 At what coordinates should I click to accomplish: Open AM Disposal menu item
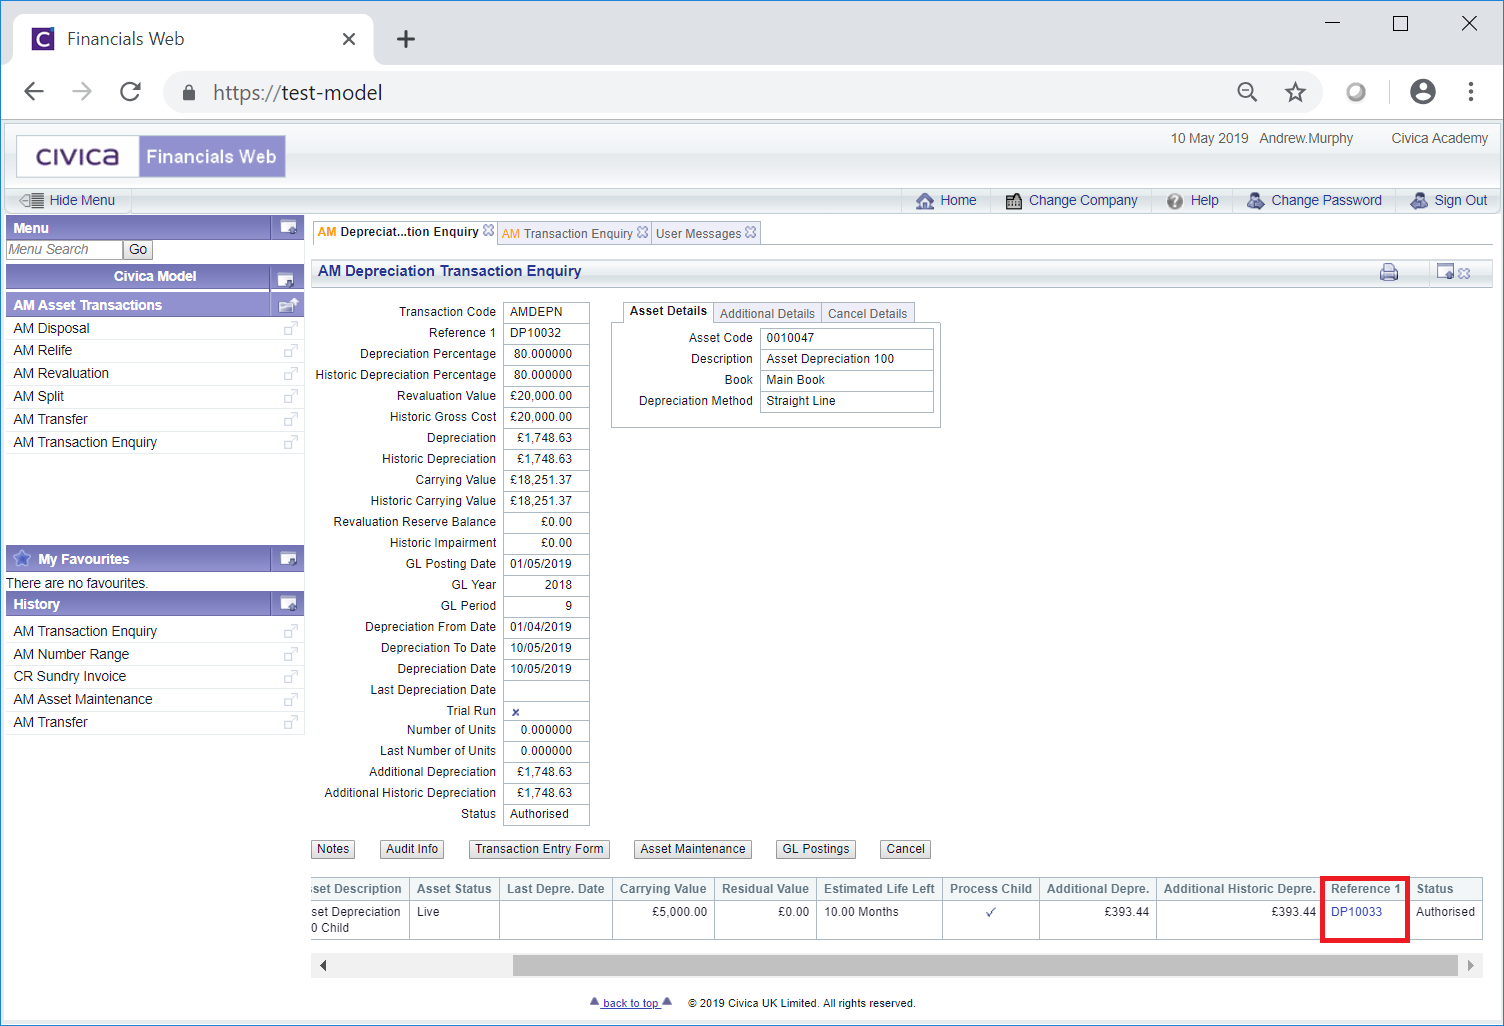(x=51, y=328)
